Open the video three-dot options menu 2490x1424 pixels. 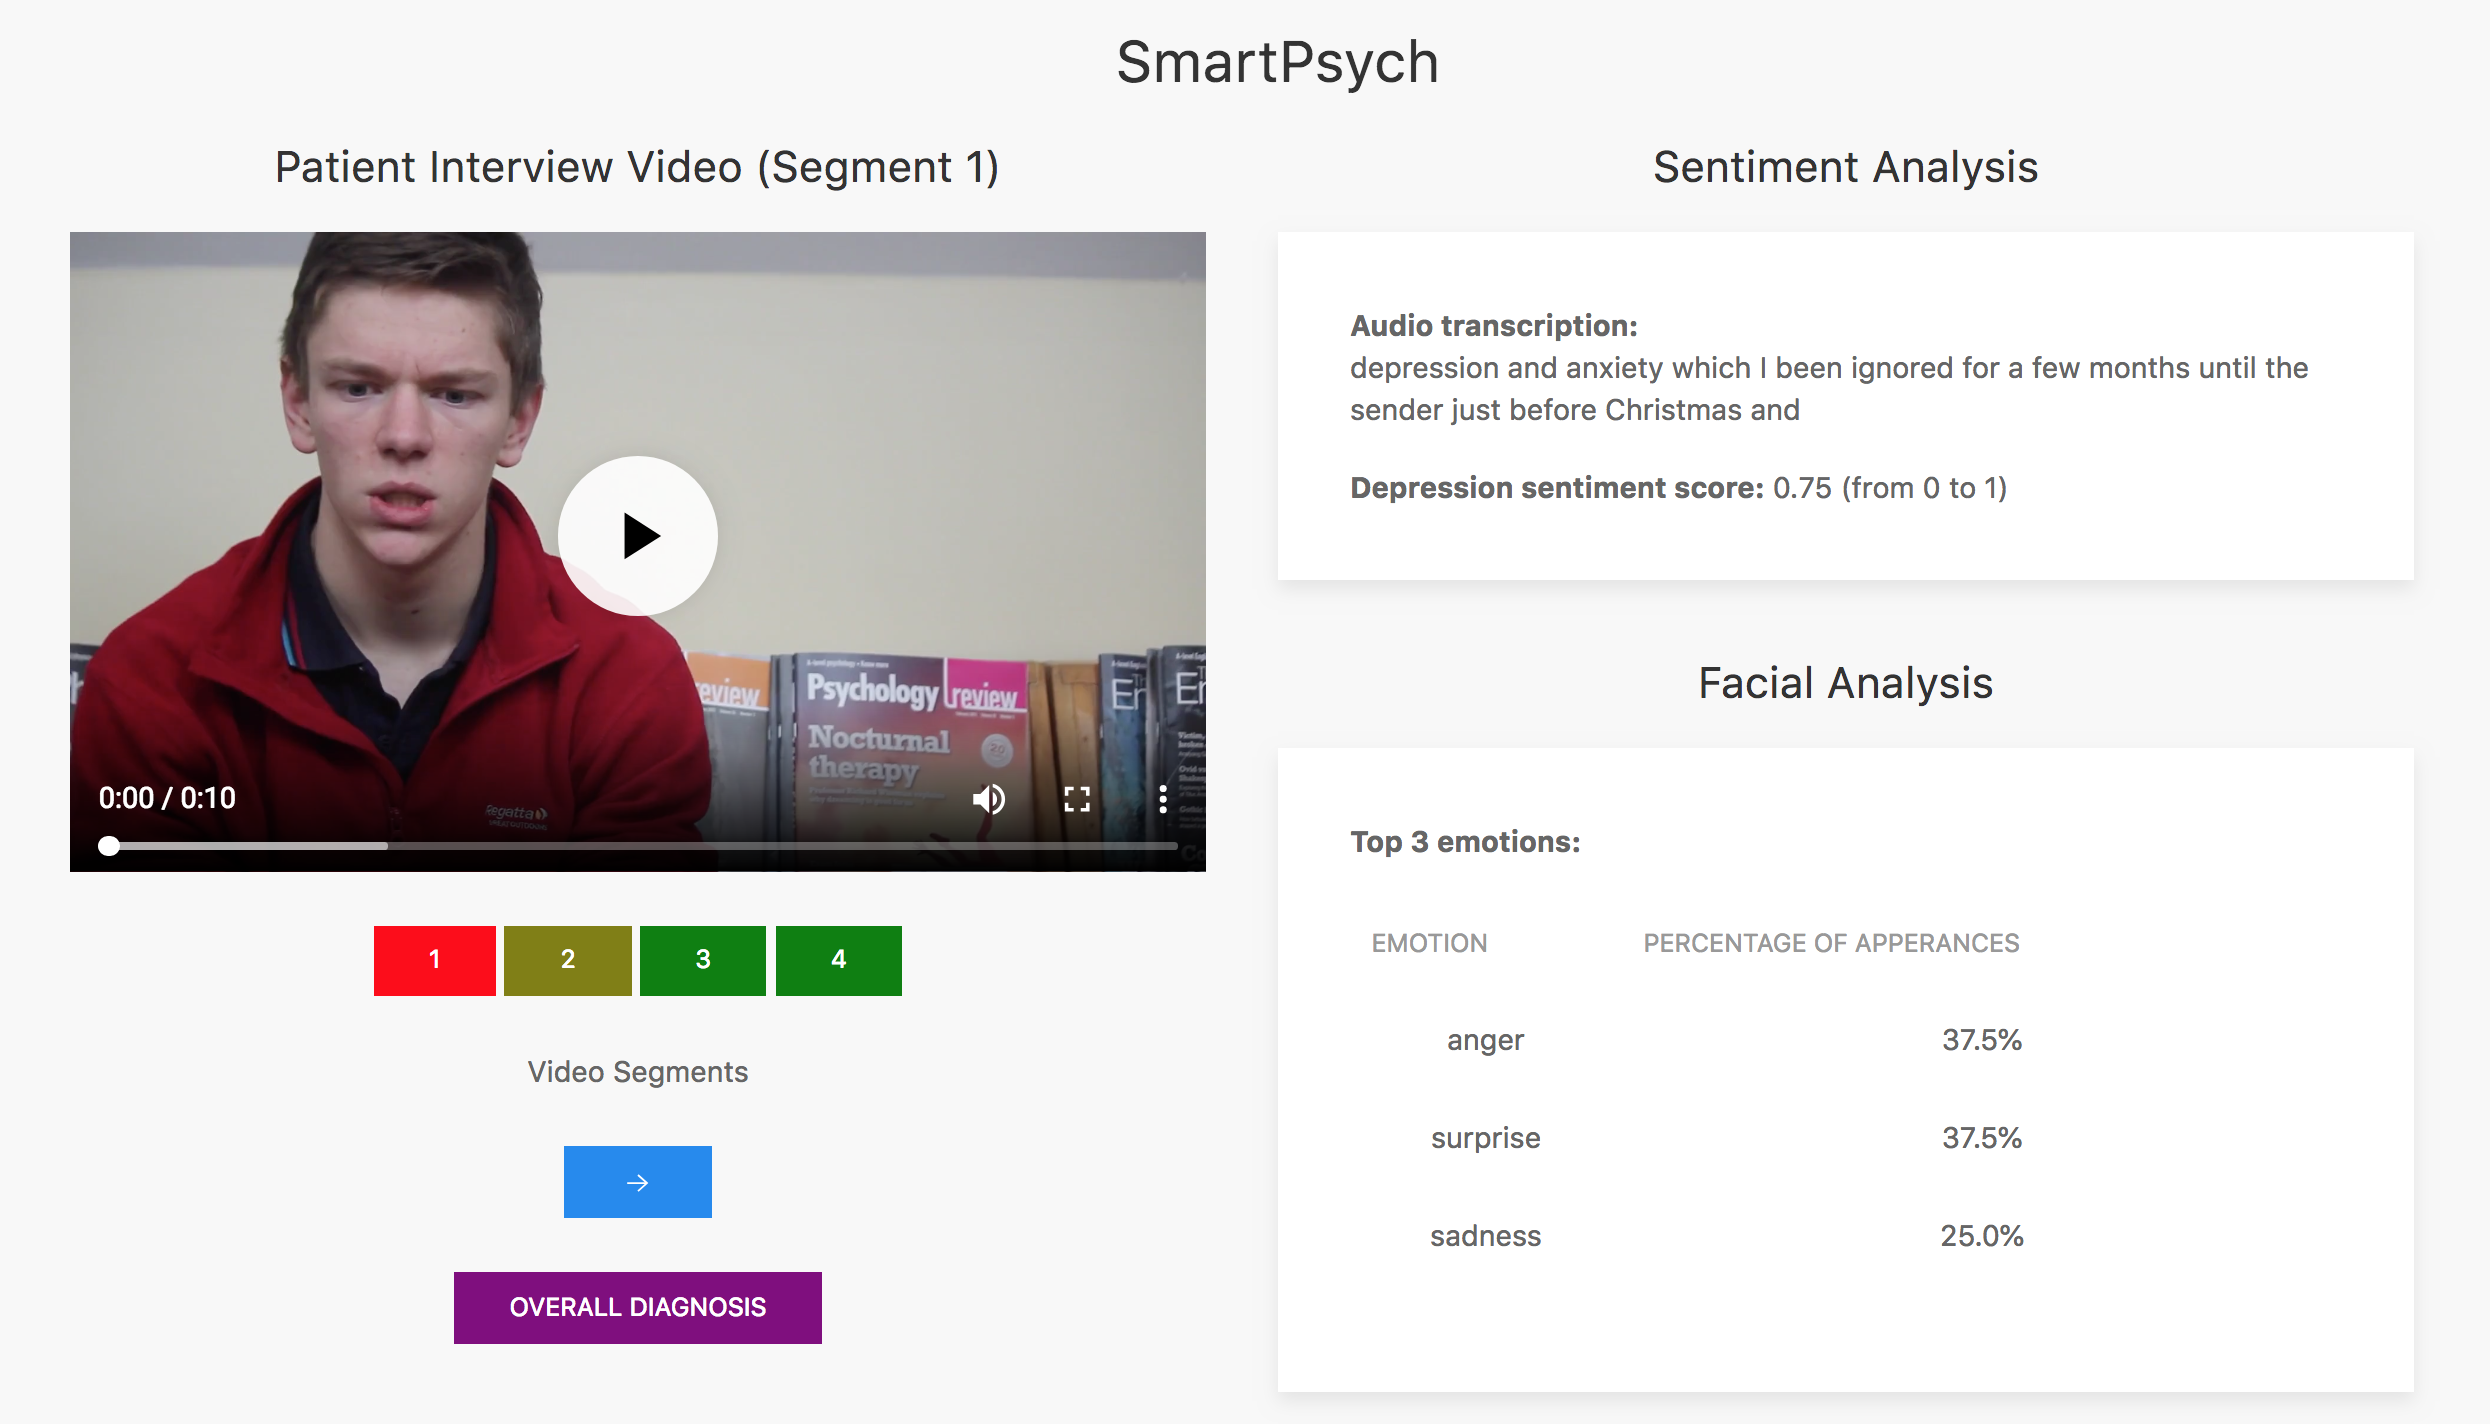coord(1162,798)
